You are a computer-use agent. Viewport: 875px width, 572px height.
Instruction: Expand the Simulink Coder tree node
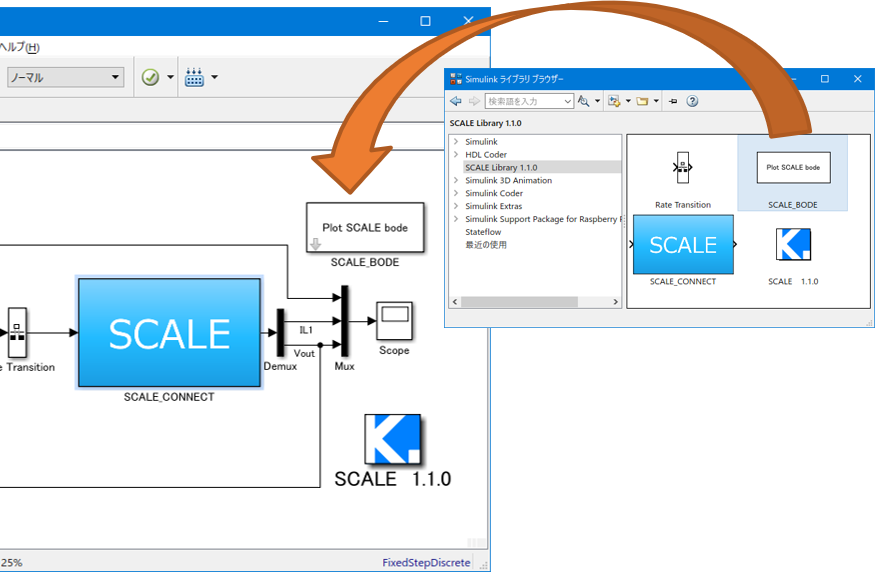tap(456, 193)
